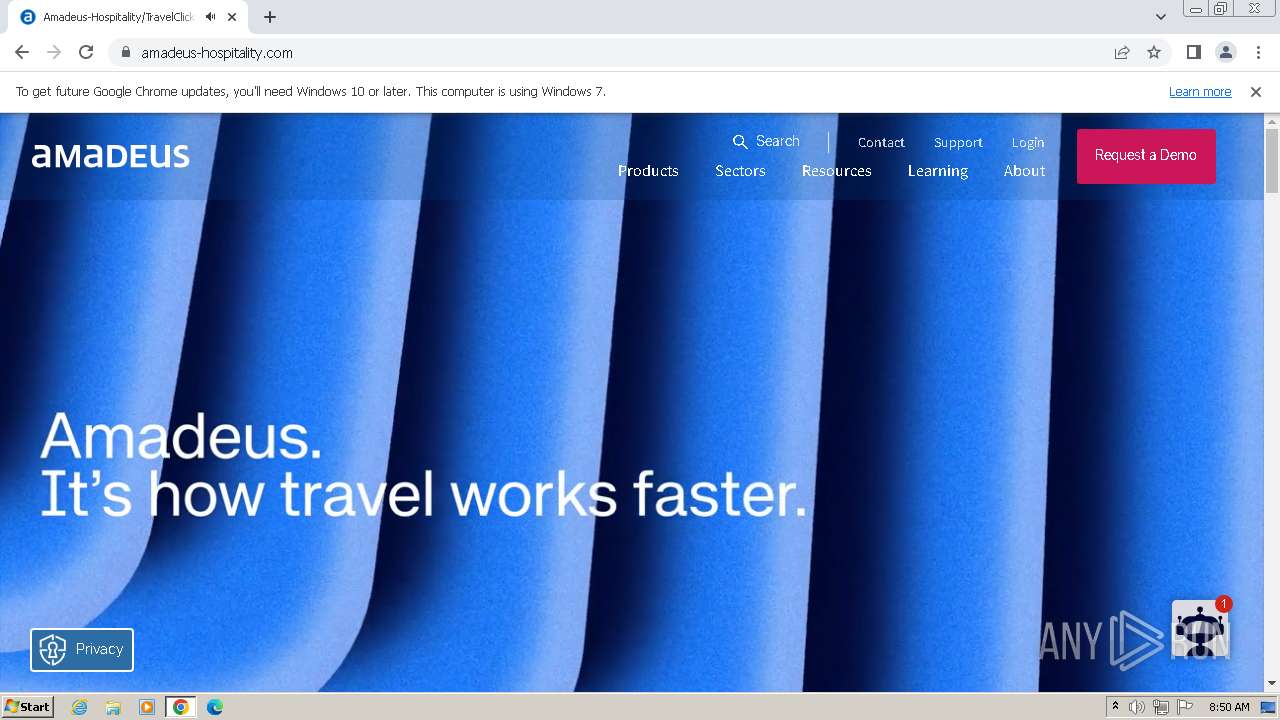Open the site Search
Viewport: 1280px width, 720px height.
(766, 141)
